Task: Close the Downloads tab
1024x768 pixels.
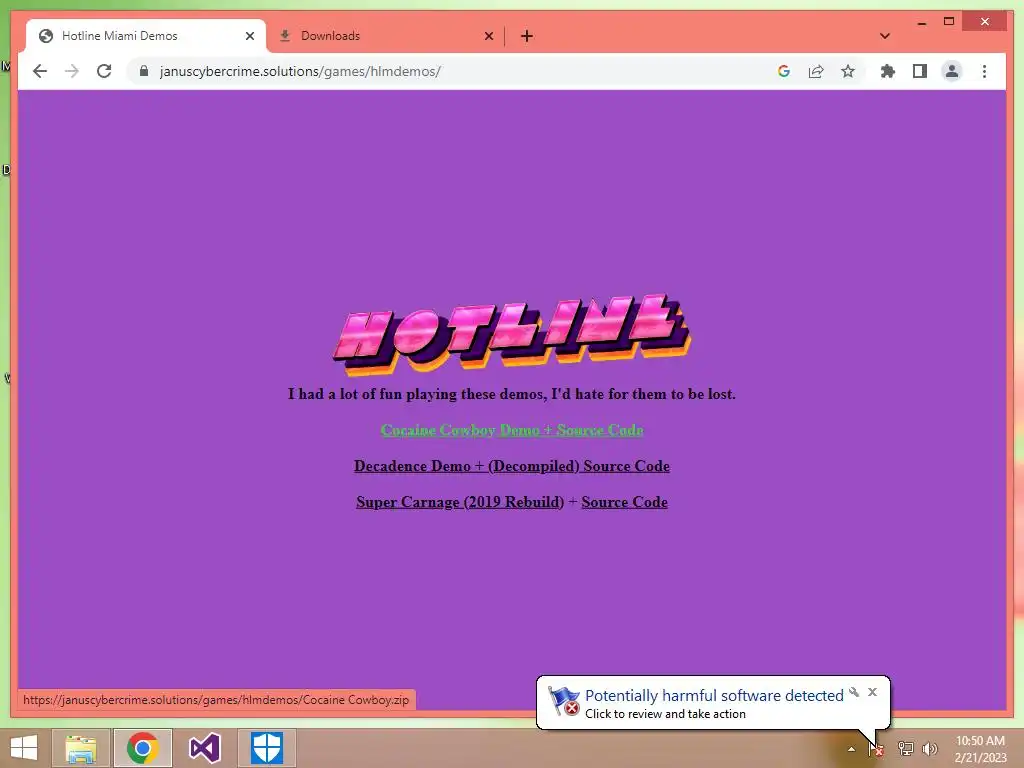Action: click(x=488, y=36)
